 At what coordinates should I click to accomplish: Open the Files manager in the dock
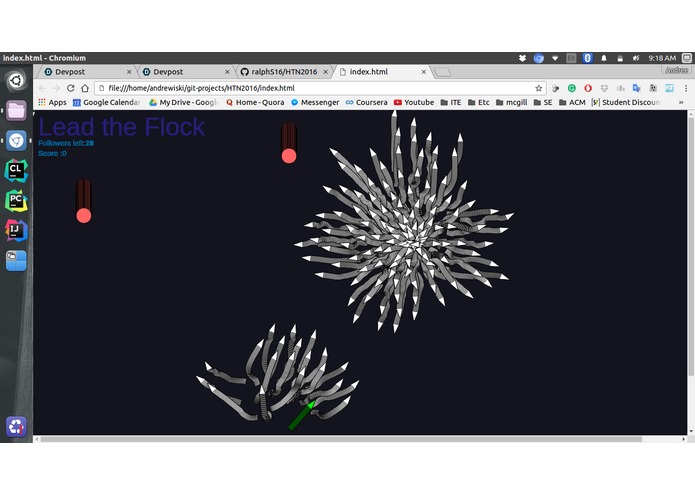[x=16, y=110]
